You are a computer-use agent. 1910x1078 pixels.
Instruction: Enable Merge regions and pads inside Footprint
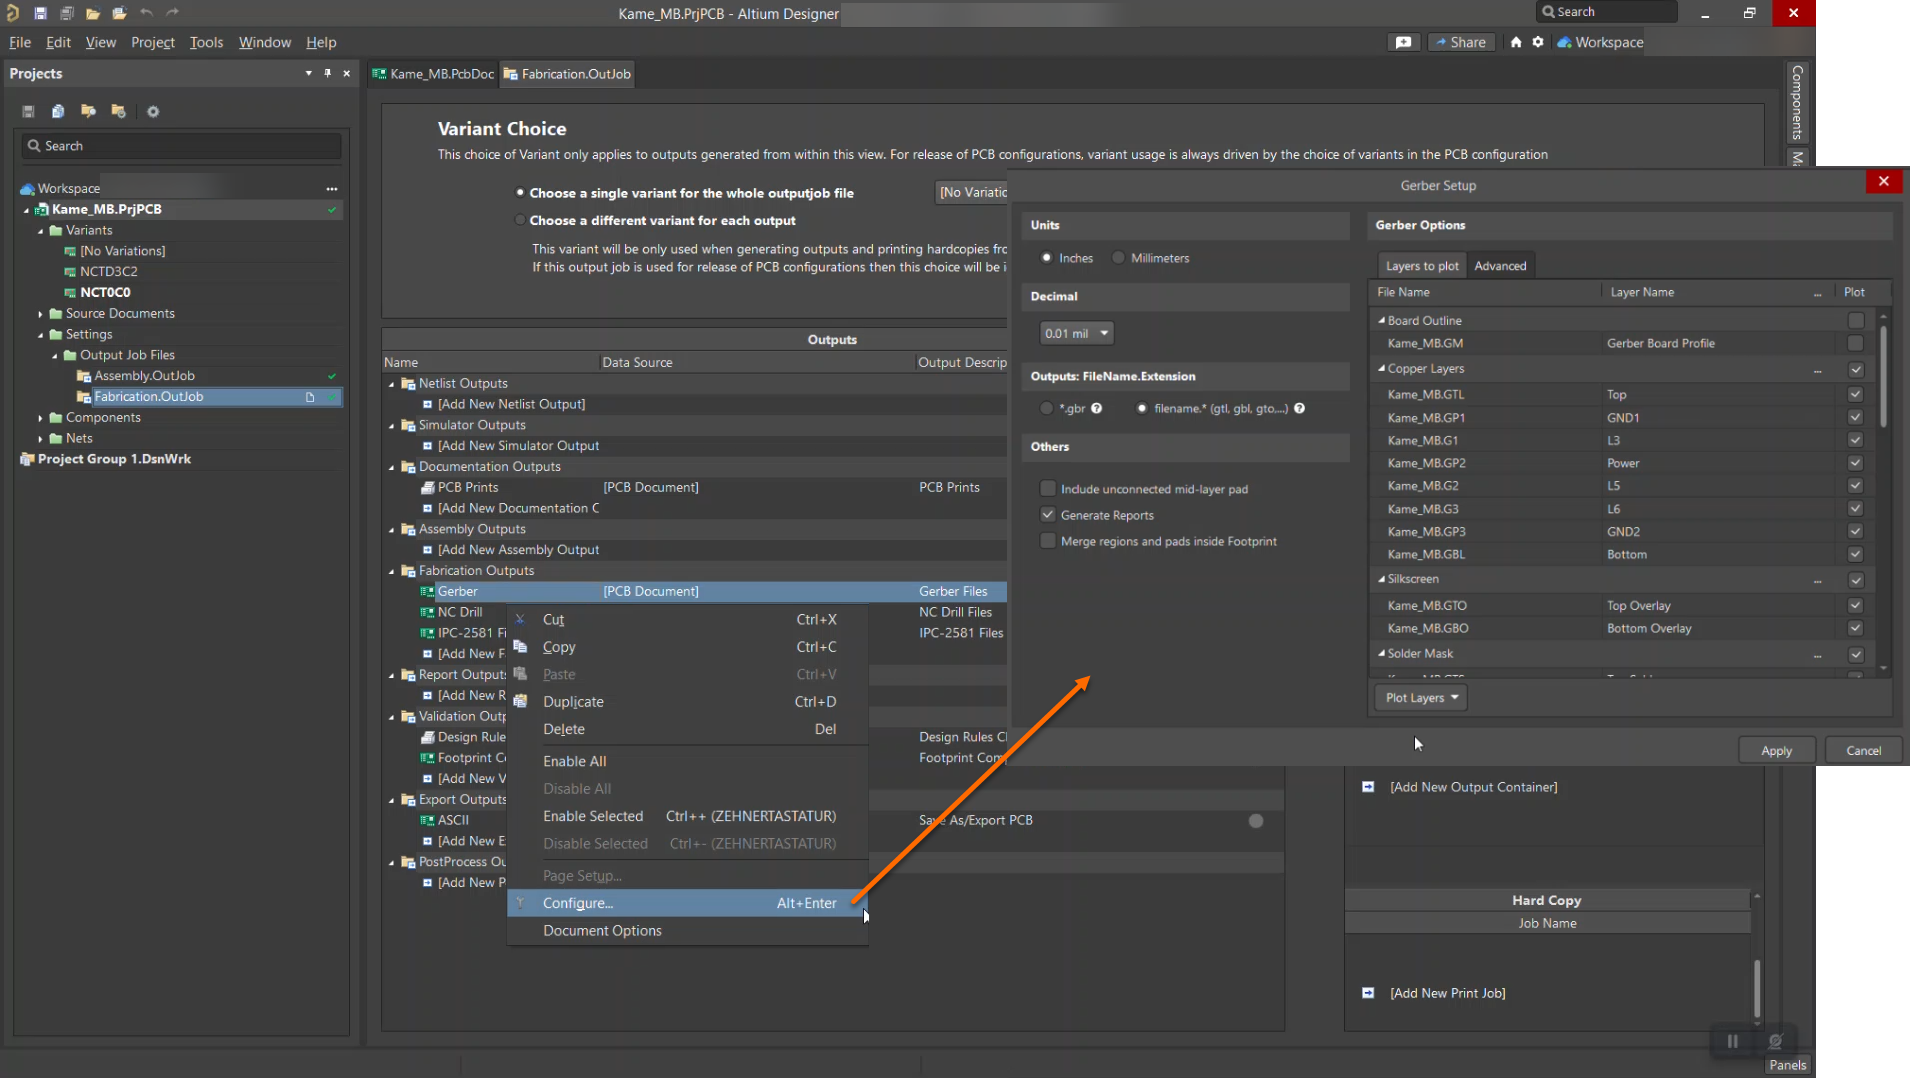coord(1048,541)
